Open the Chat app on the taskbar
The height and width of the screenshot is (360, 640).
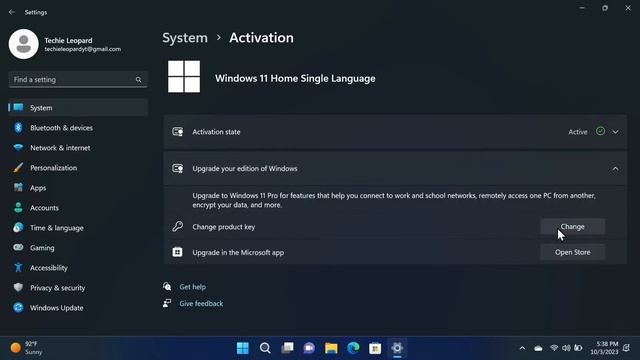point(309,348)
